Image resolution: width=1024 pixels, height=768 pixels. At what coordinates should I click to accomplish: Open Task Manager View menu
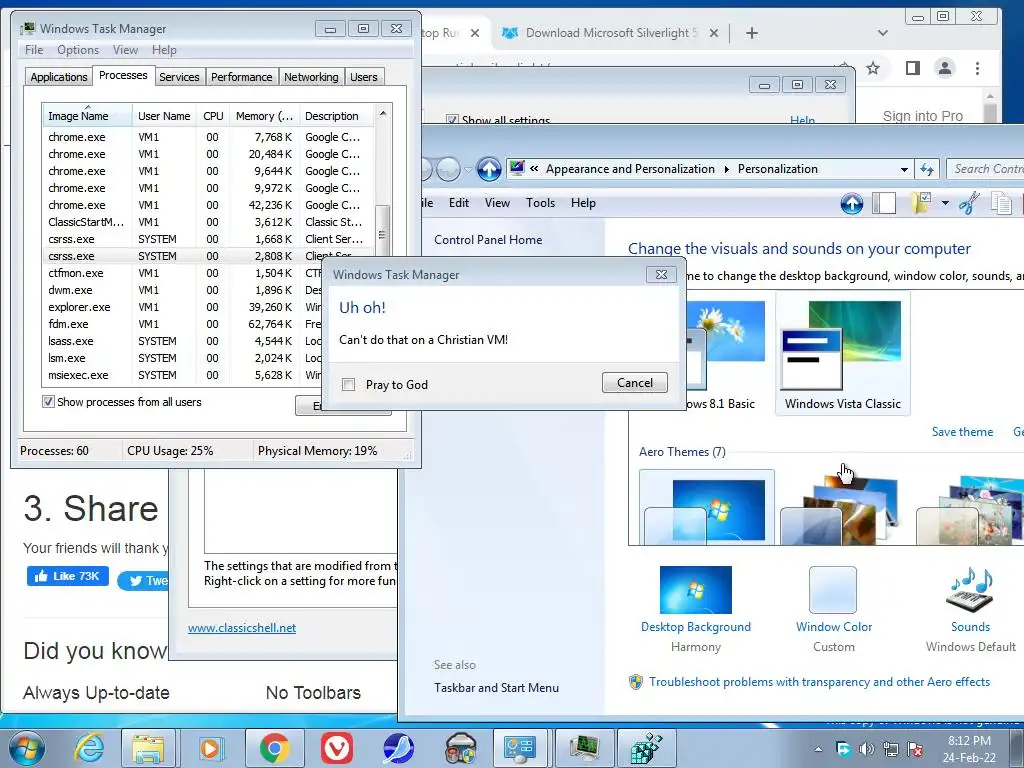point(125,50)
